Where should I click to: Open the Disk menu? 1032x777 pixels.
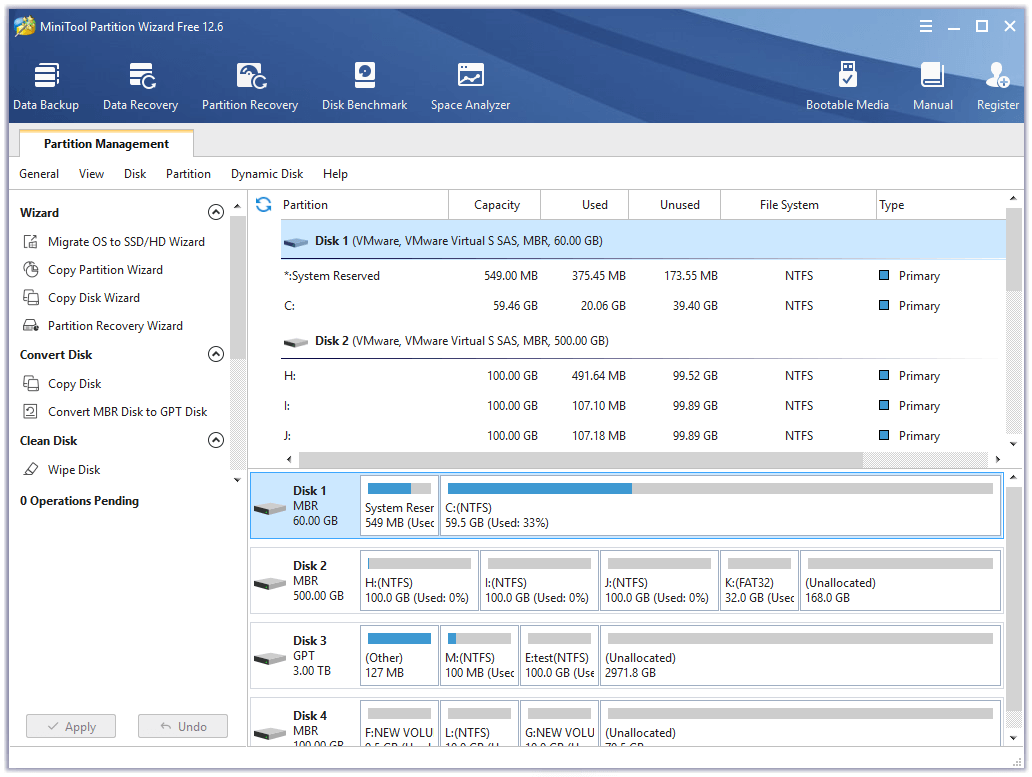[135, 174]
